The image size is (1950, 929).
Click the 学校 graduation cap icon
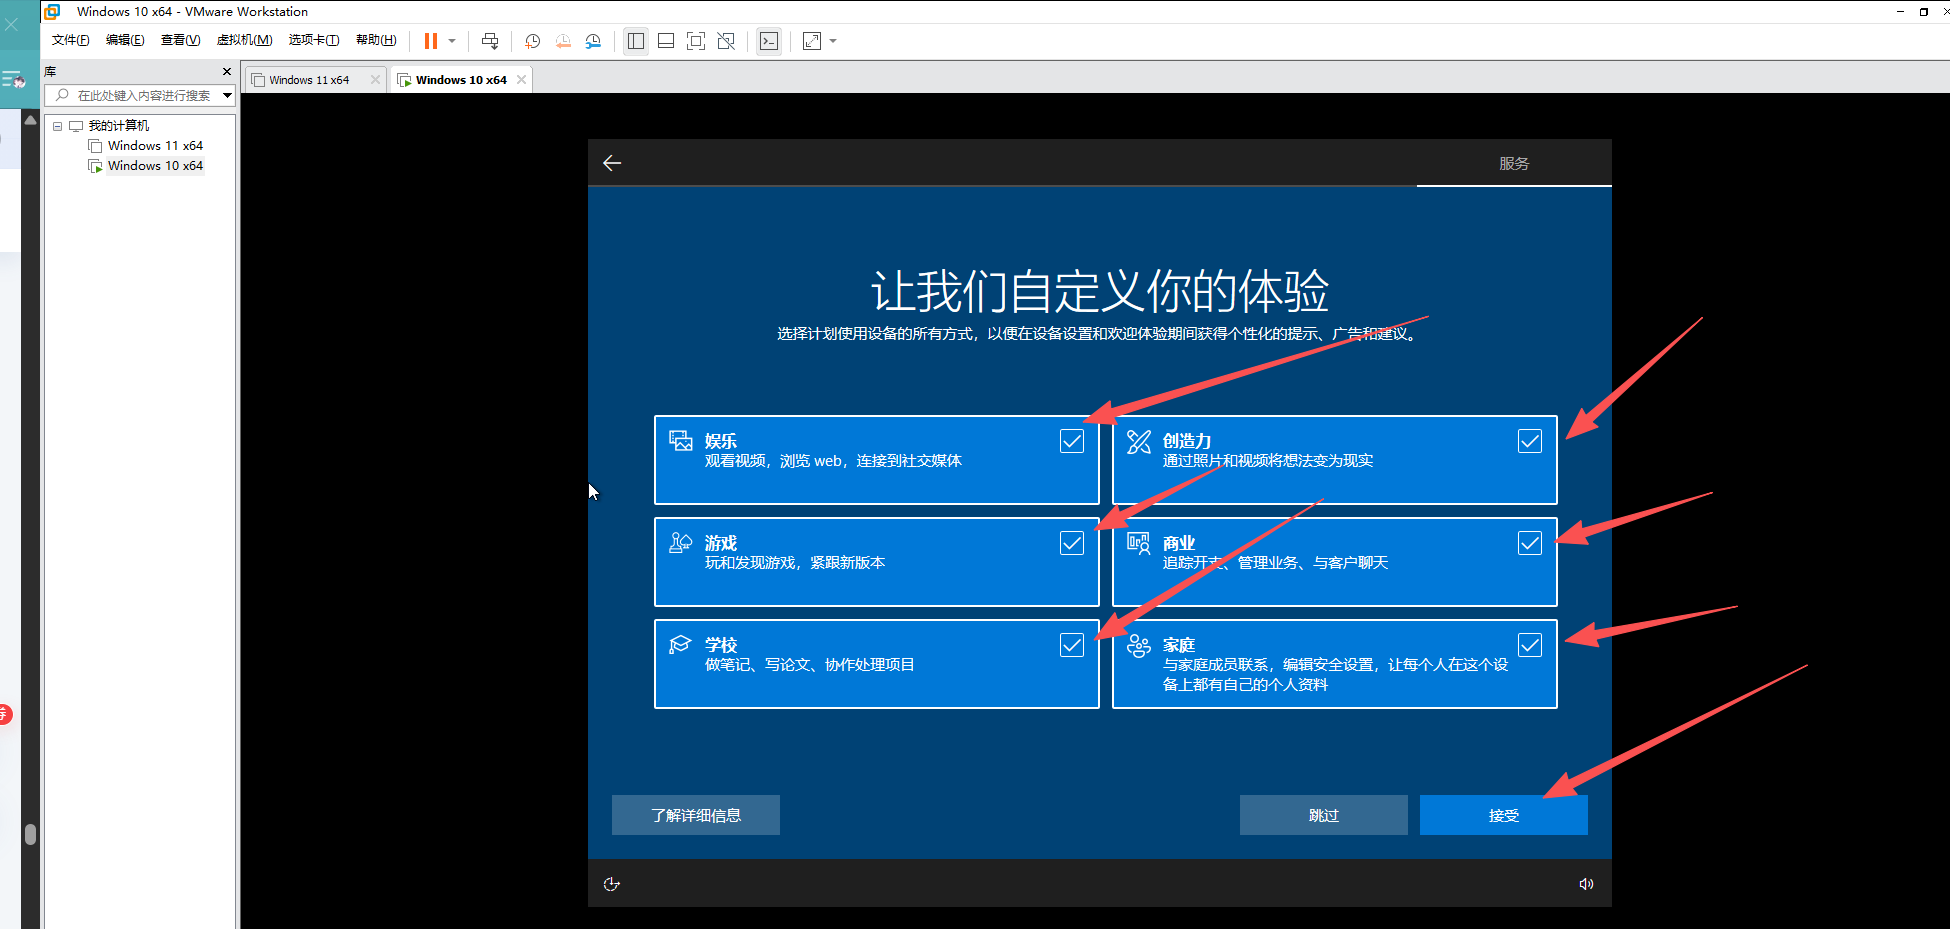tap(681, 644)
